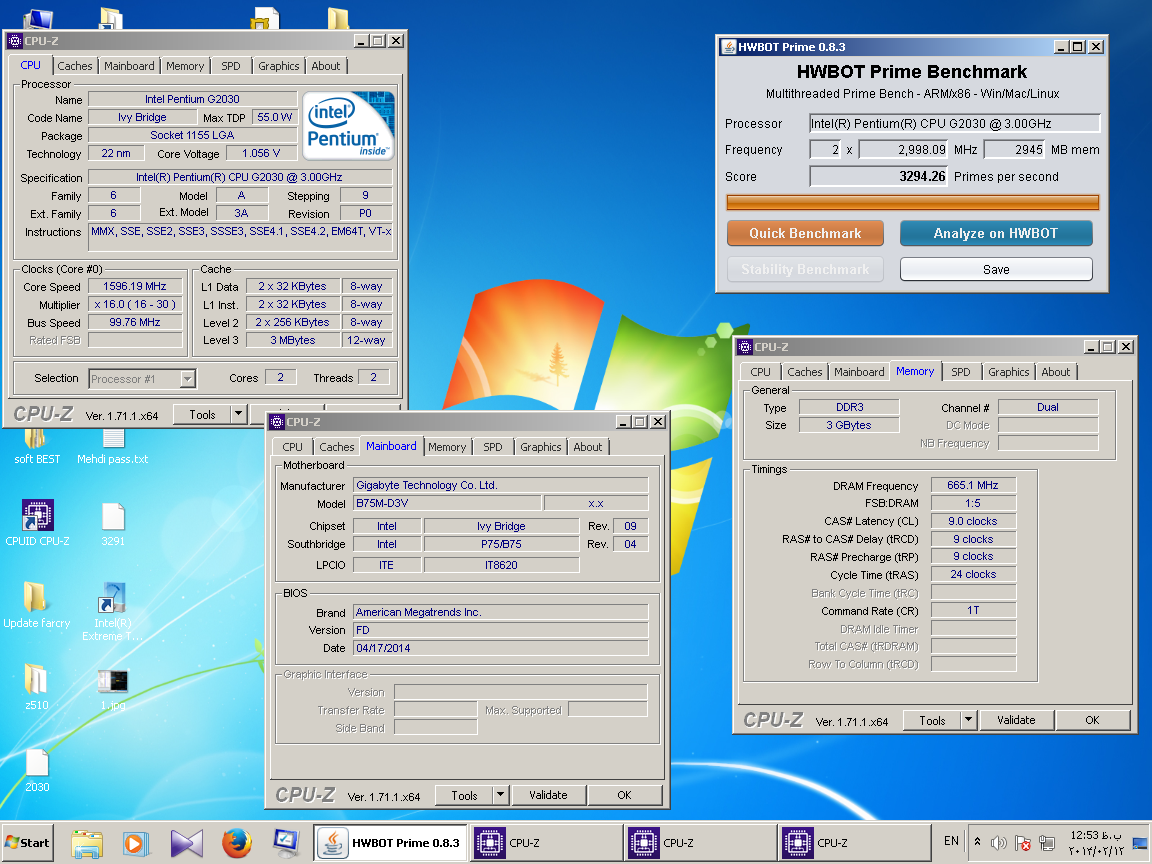Screen dimensions: 1152x864
Task: Open Memory tab in CPU window
Action: (x=185, y=66)
